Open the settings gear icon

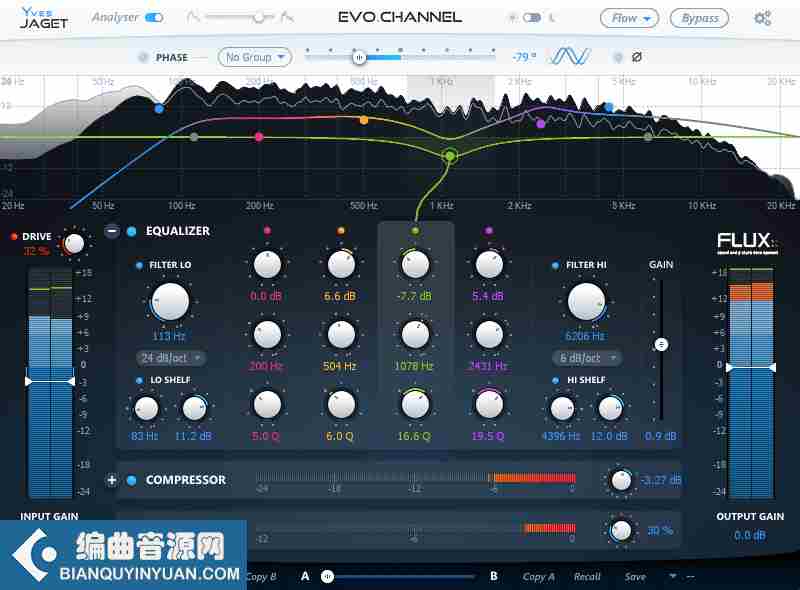tap(762, 19)
